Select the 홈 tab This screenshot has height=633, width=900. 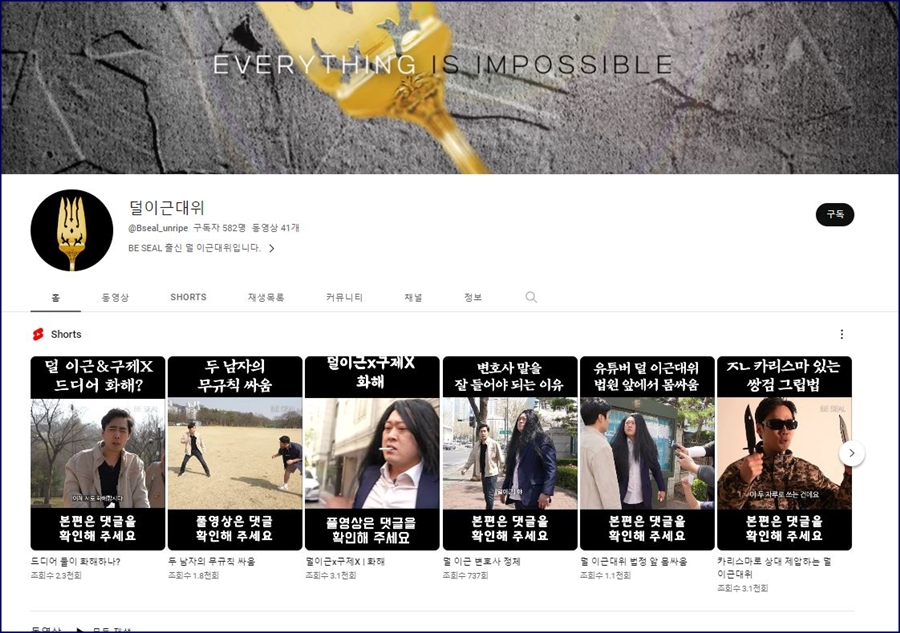pyautogui.click(x=56, y=297)
